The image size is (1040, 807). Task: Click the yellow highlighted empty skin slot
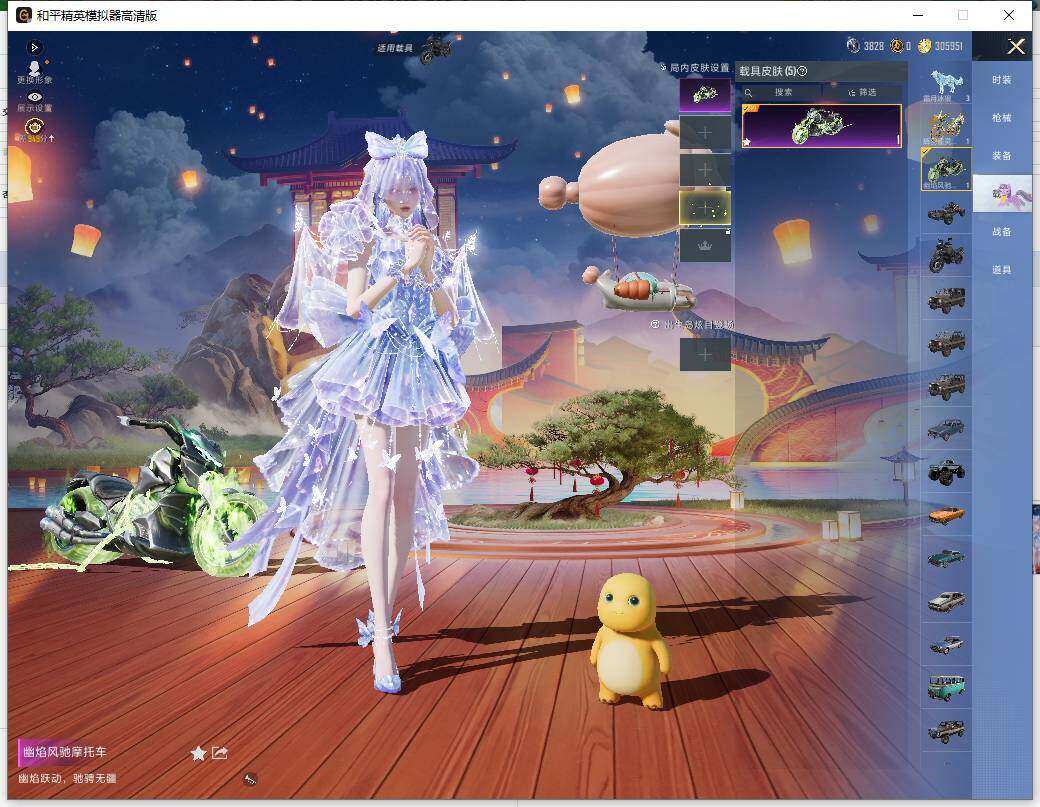point(705,208)
